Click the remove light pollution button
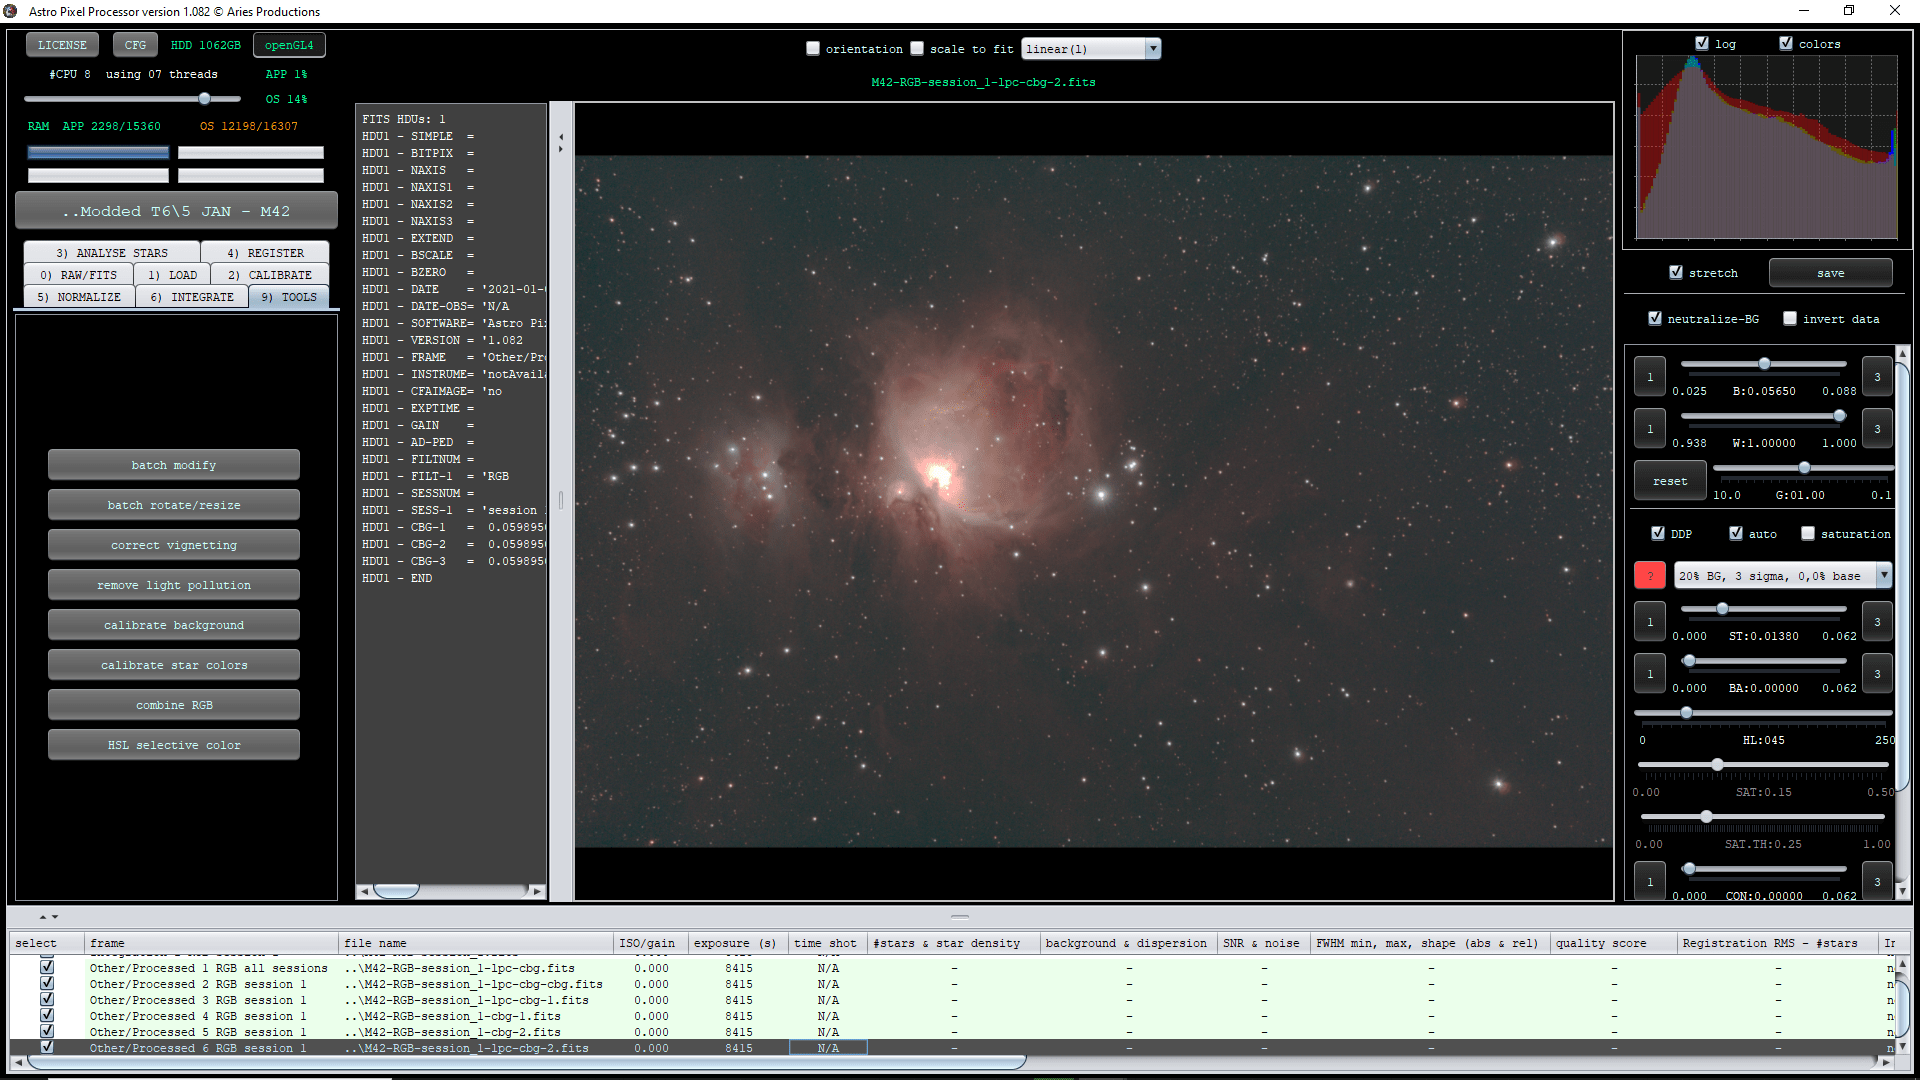Screen dimensions: 1920x1080 [x=174, y=585]
